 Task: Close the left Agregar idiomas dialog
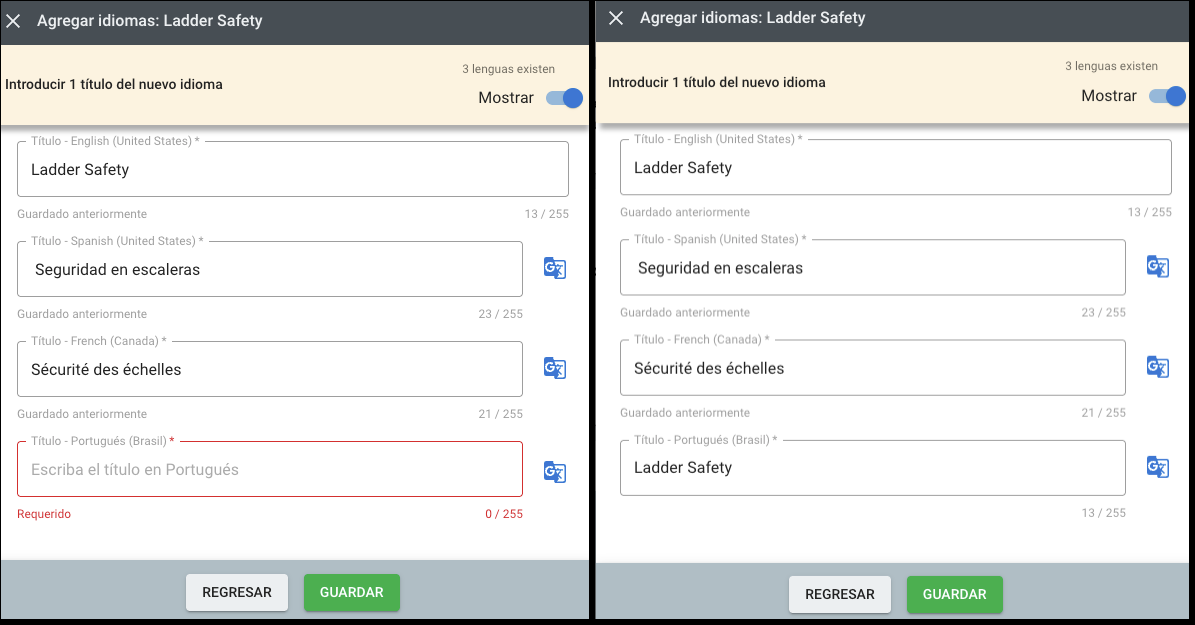[14, 20]
